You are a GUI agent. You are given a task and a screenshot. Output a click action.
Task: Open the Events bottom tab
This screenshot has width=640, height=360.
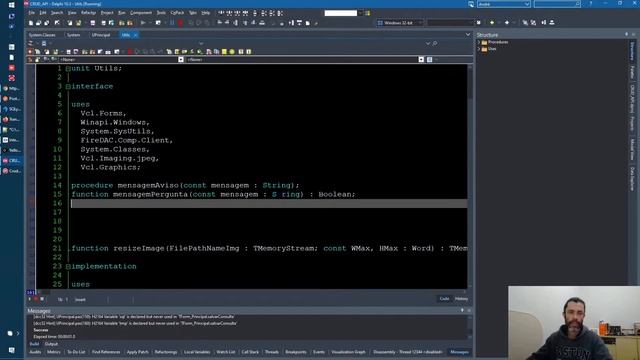pyautogui.click(x=319, y=352)
